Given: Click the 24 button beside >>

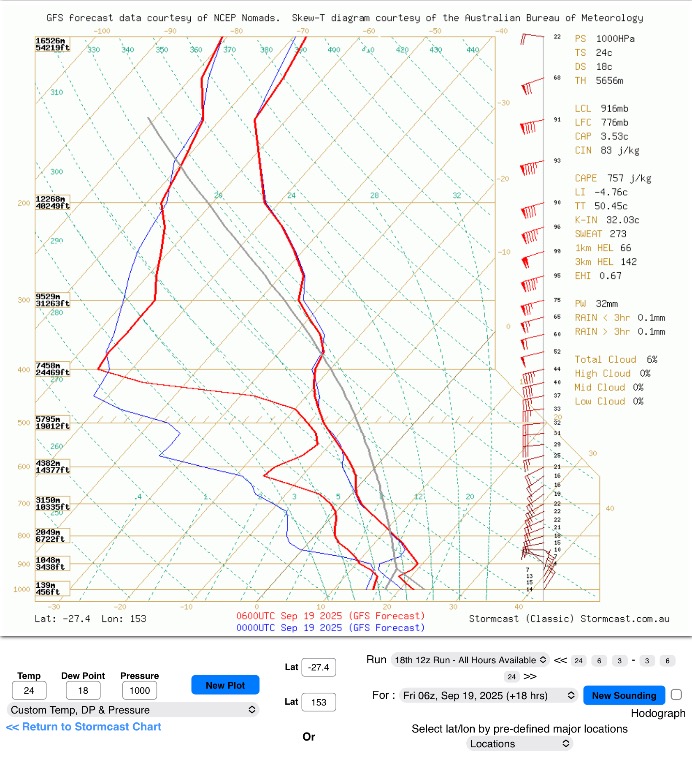Looking at the screenshot, I should (510, 677).
